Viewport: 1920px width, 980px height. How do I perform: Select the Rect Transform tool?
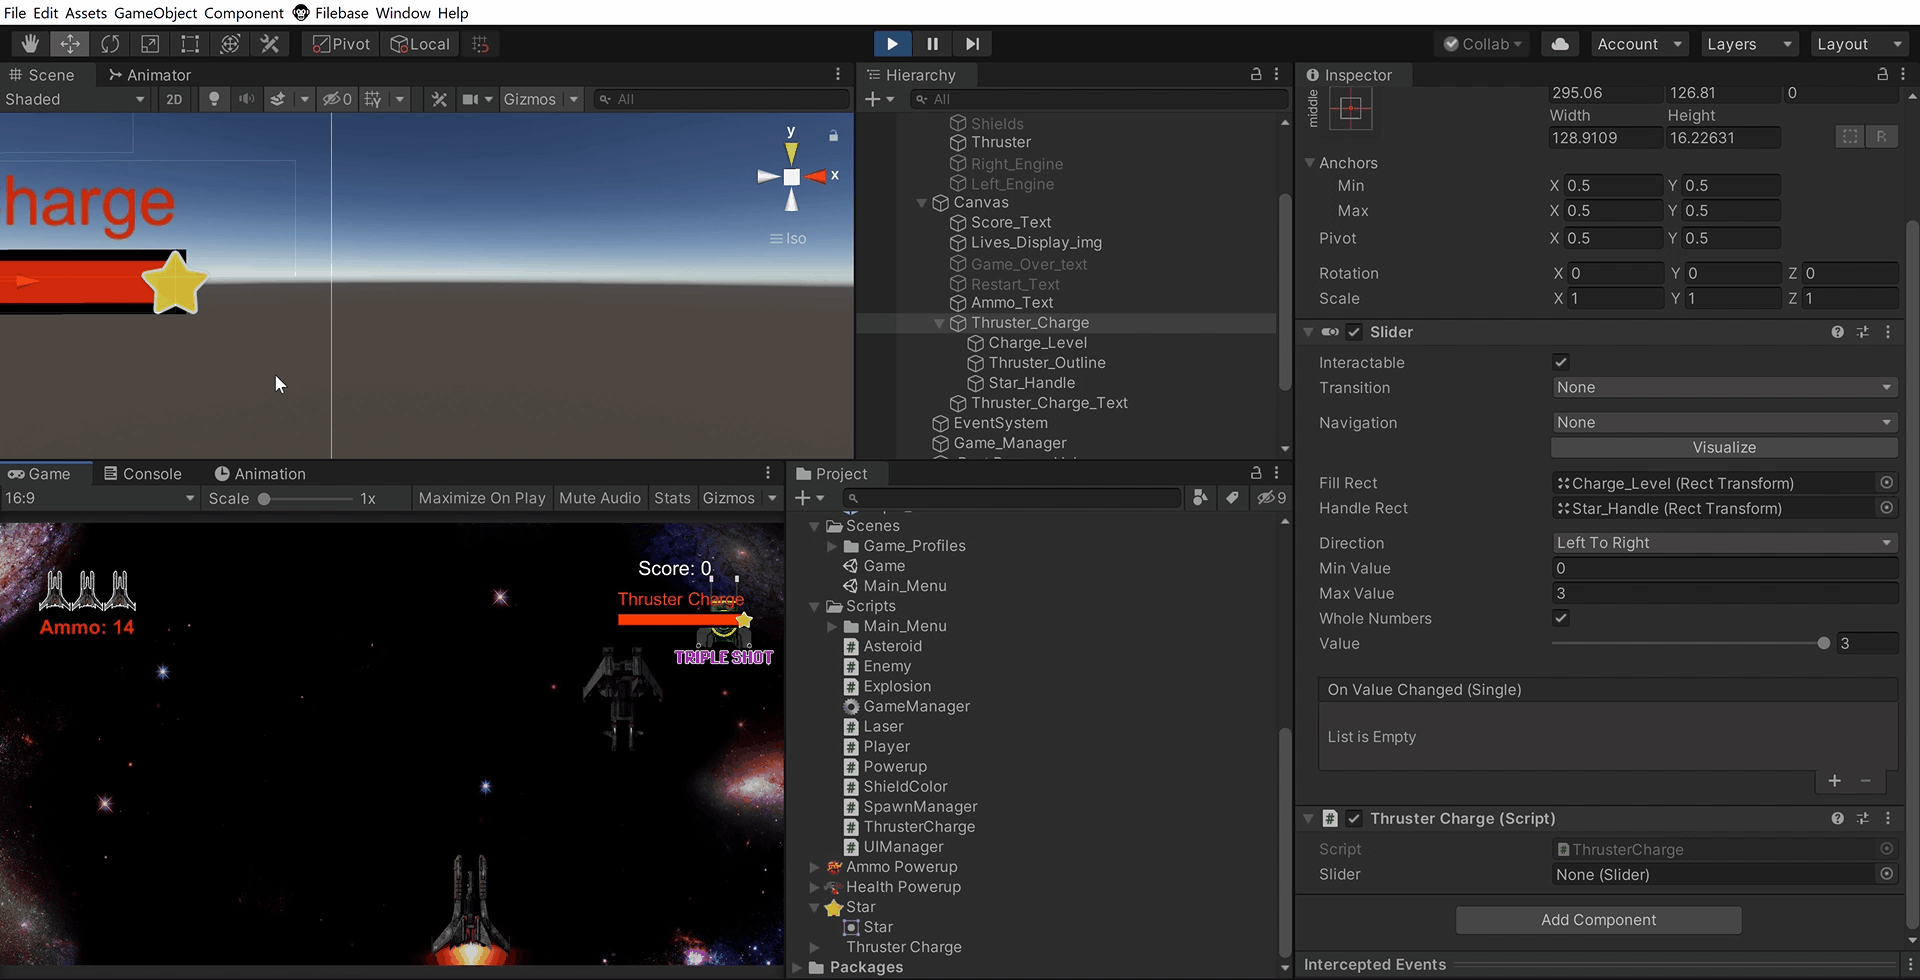190,44
